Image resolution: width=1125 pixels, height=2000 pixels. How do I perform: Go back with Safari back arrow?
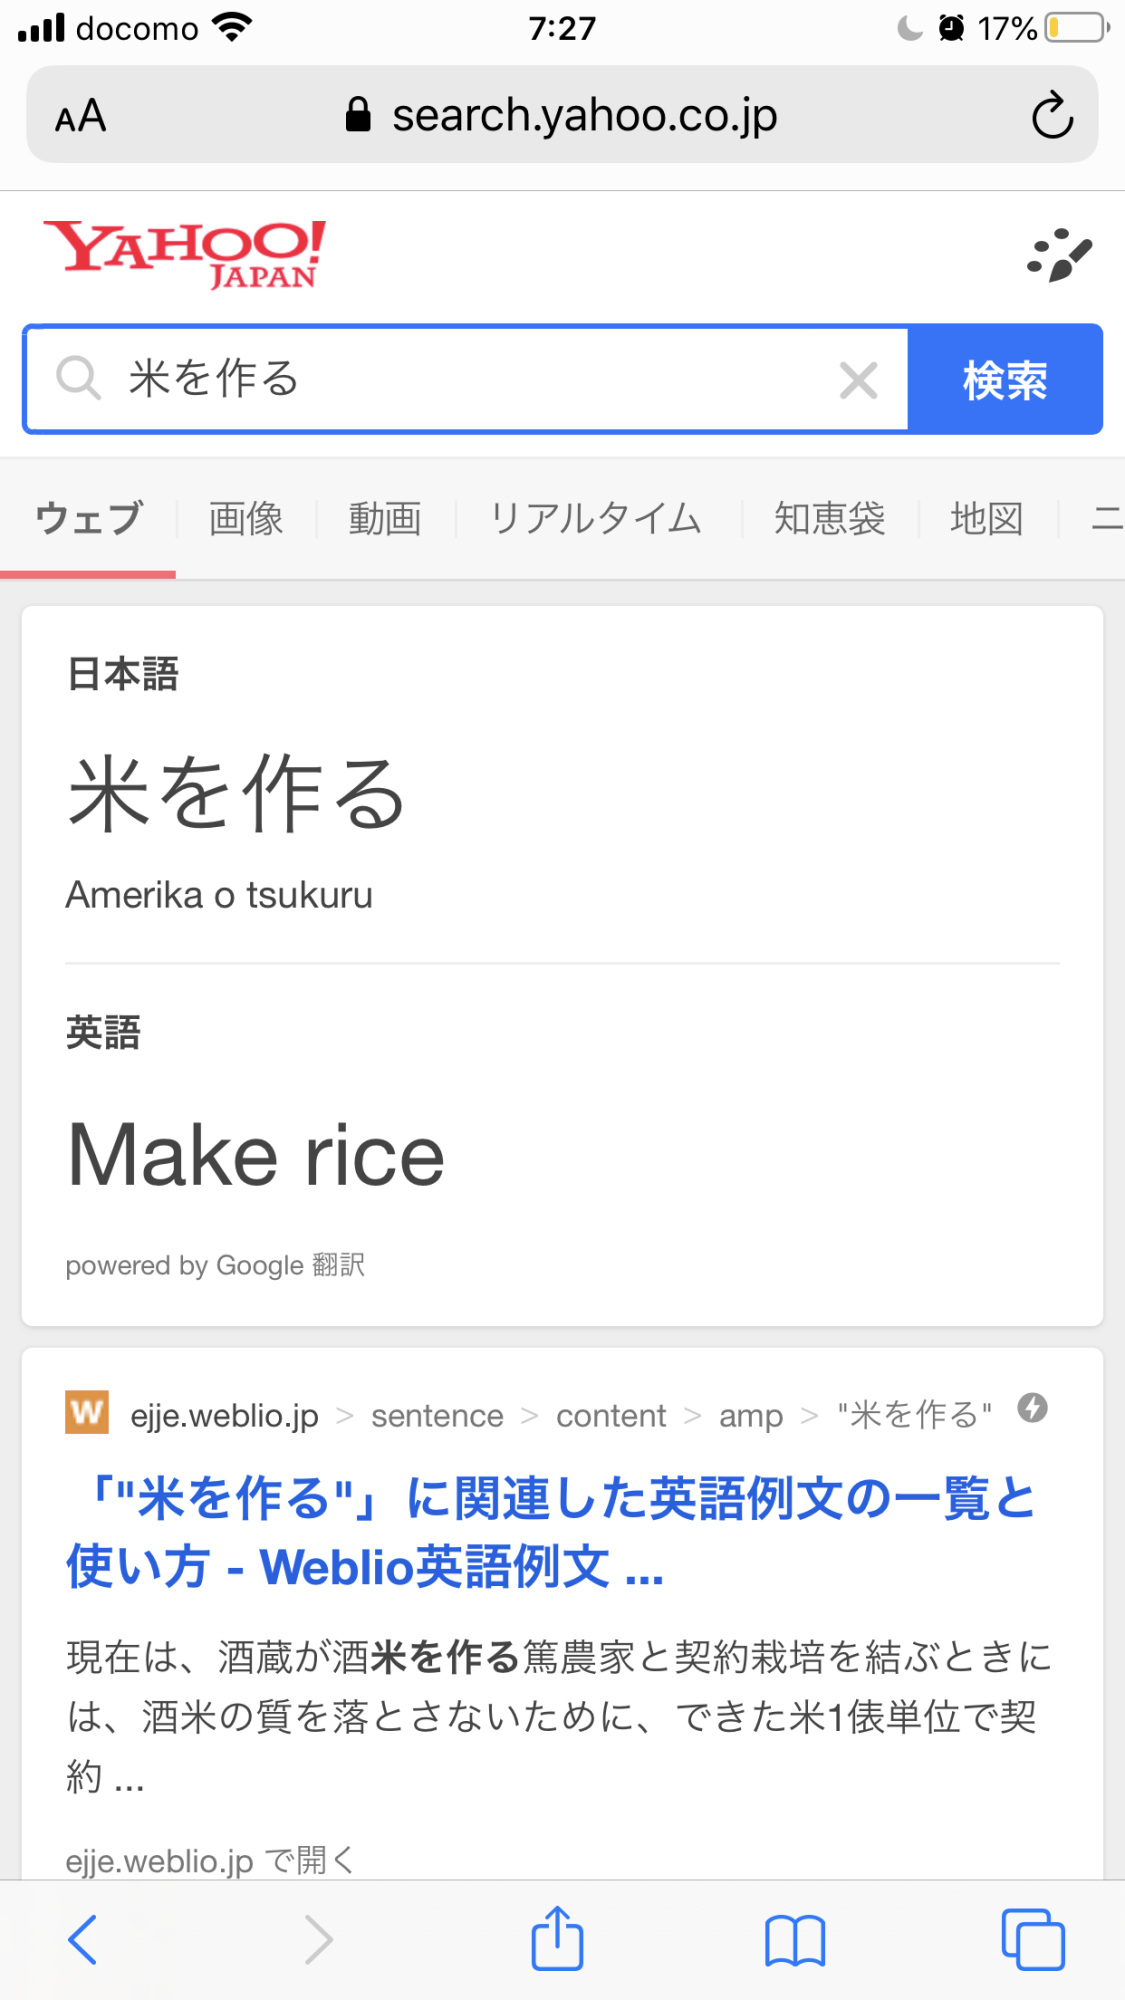point(83,1941)
